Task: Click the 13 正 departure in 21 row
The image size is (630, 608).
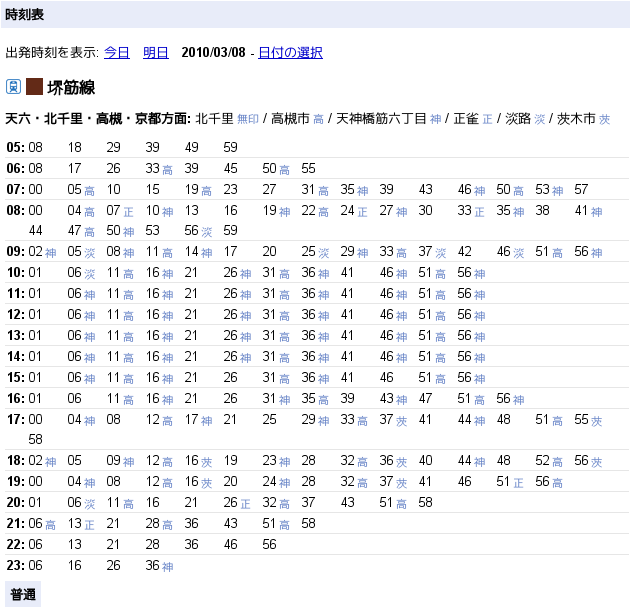Action: coord(81,524)
